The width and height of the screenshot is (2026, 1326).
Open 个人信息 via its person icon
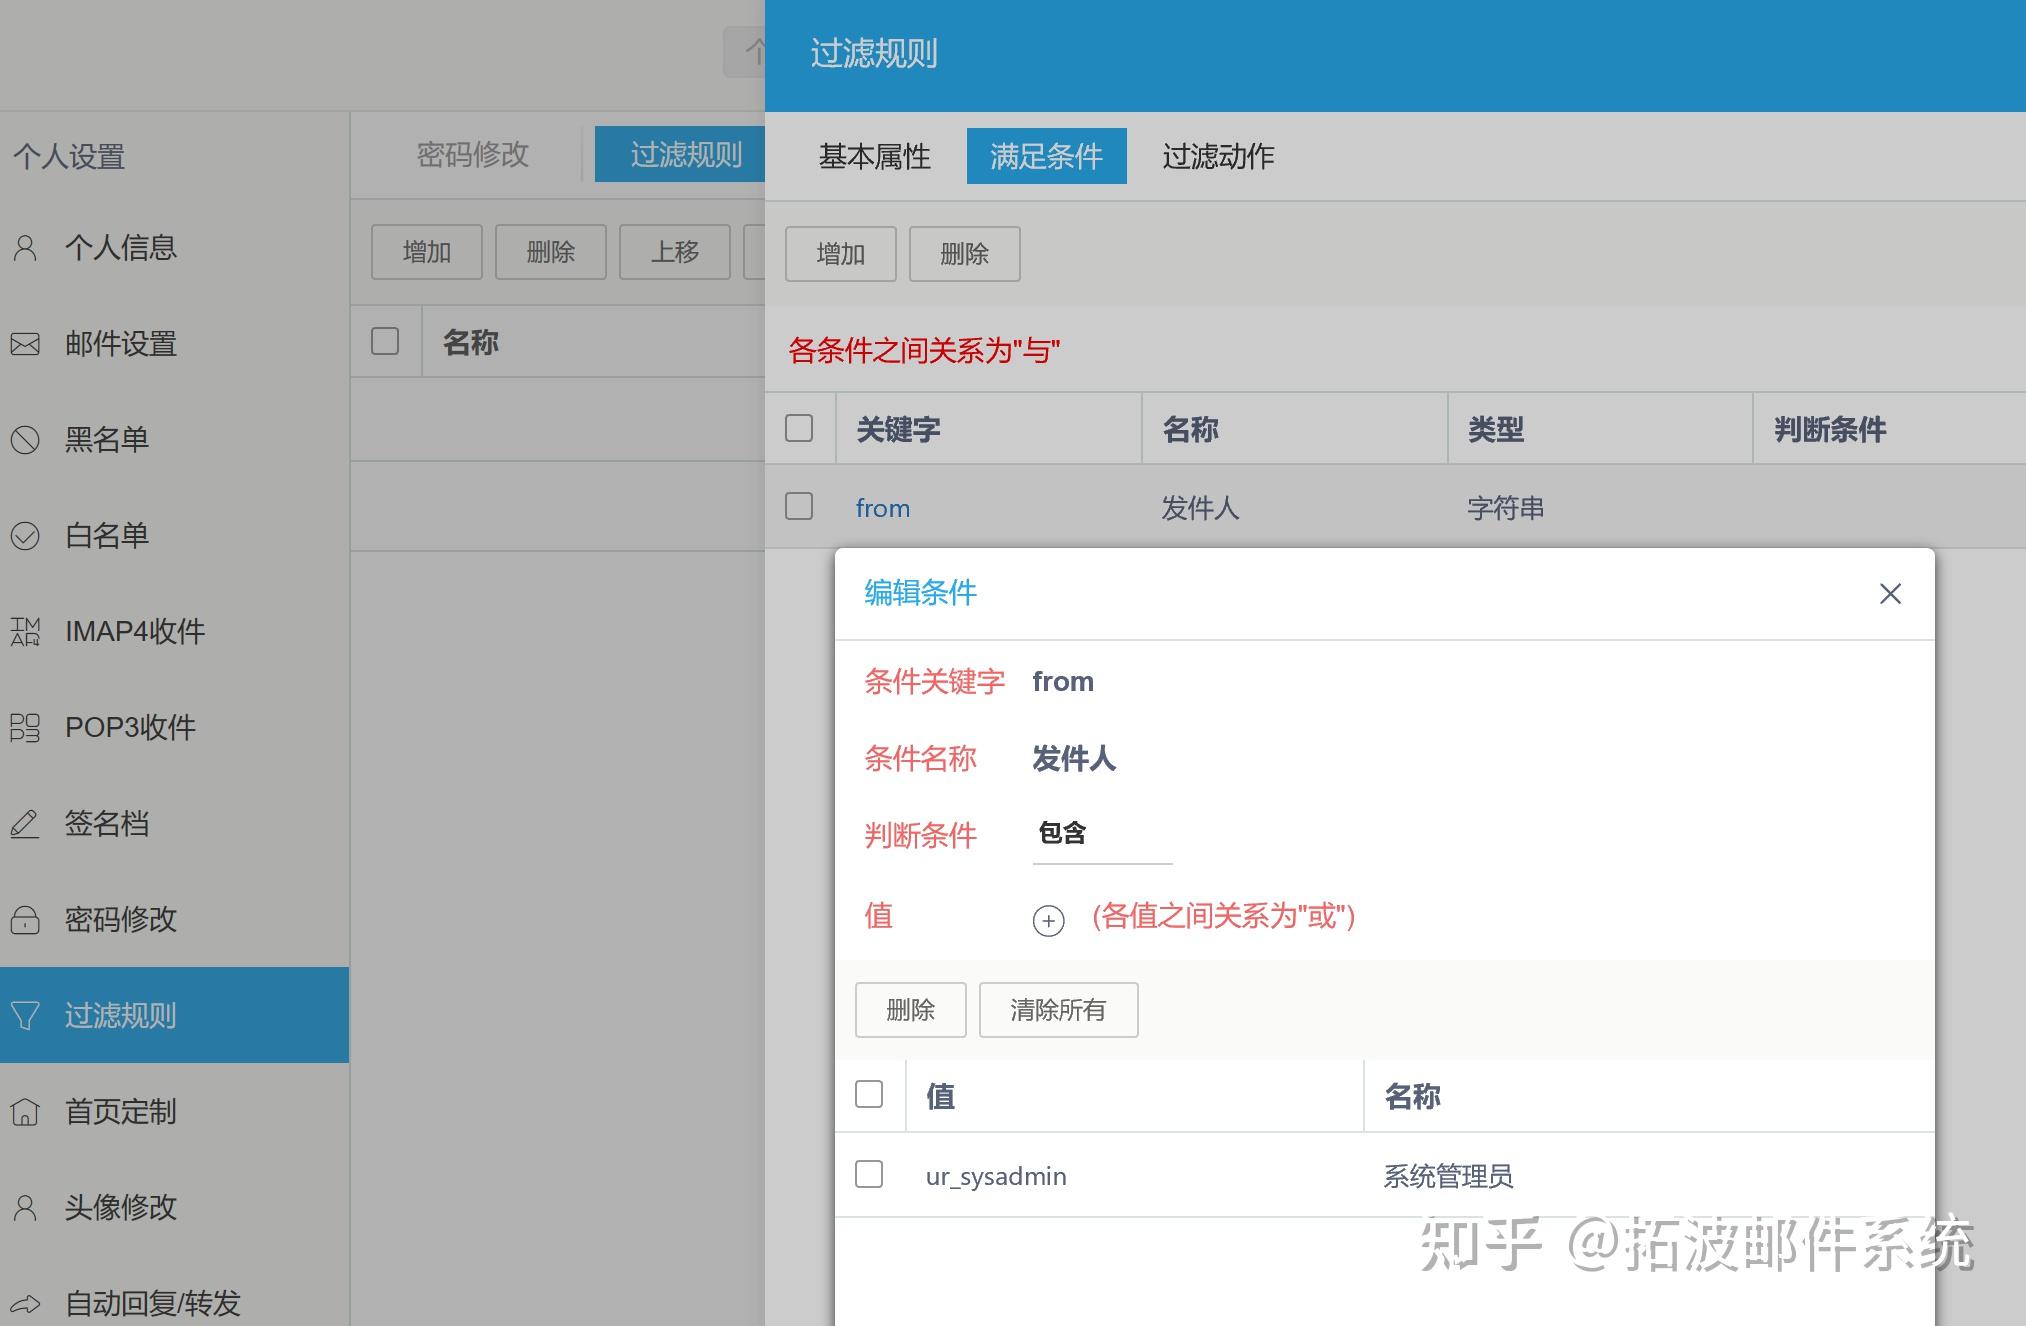tap(26, 248)
